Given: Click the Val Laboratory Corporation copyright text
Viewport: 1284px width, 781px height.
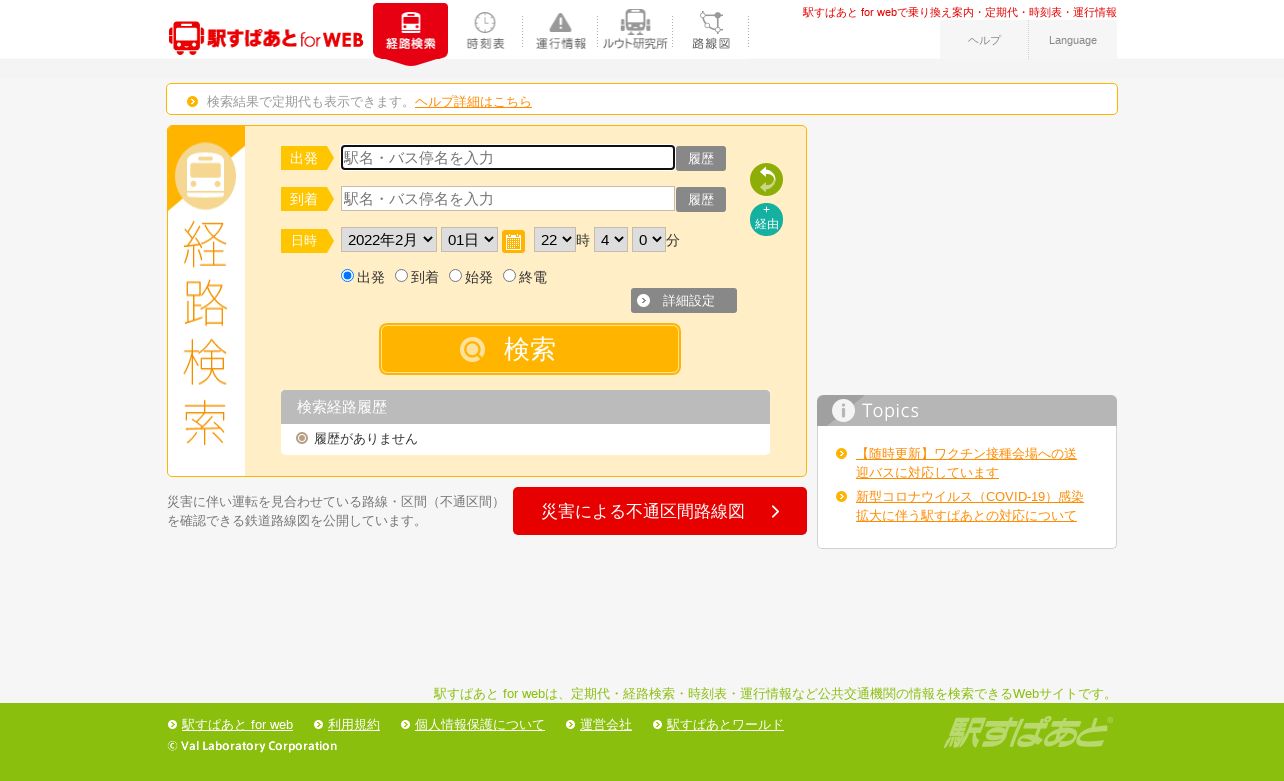Looking at the screenshot, I should 252,746.
